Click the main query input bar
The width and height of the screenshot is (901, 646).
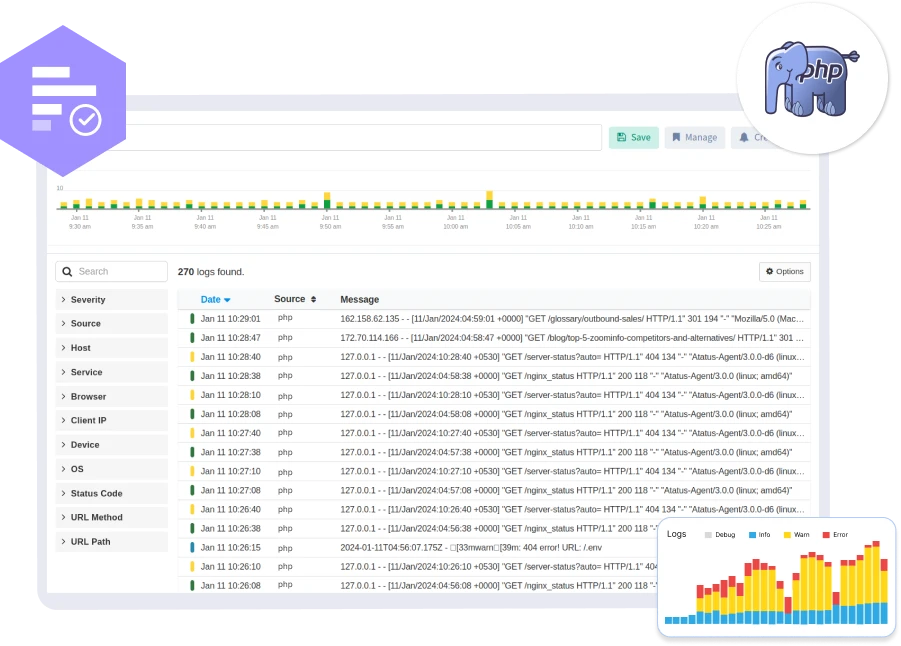(x=362, y=137)
